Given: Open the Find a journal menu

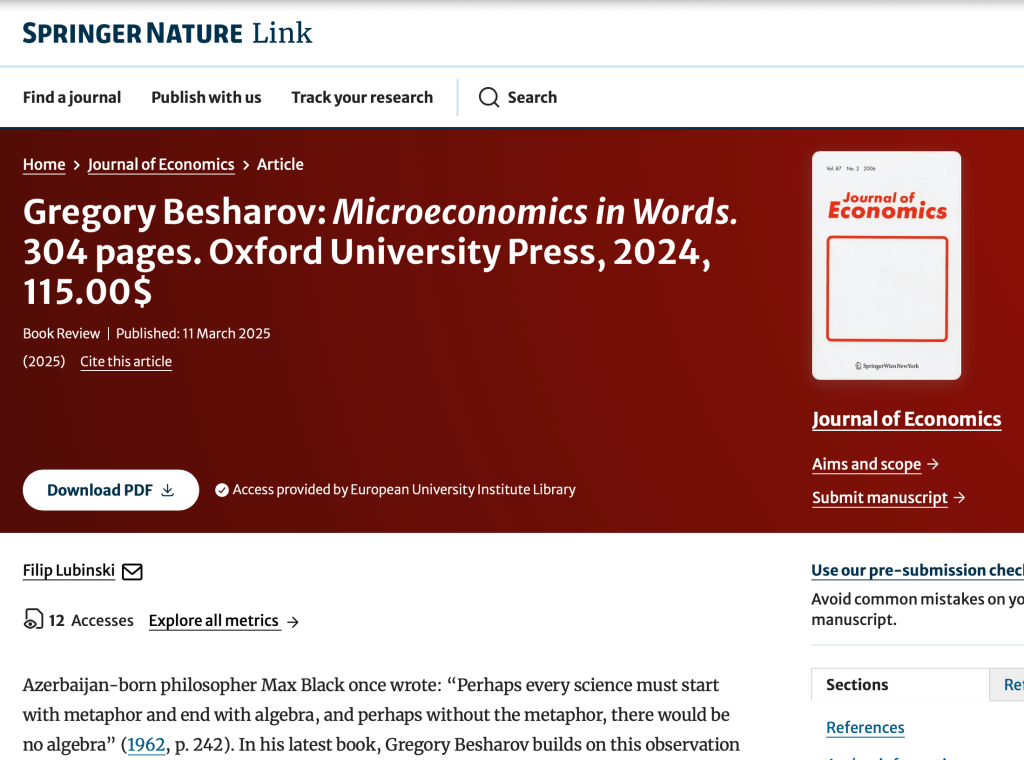Looking at the screenshot, I should (x=72, y=97).
